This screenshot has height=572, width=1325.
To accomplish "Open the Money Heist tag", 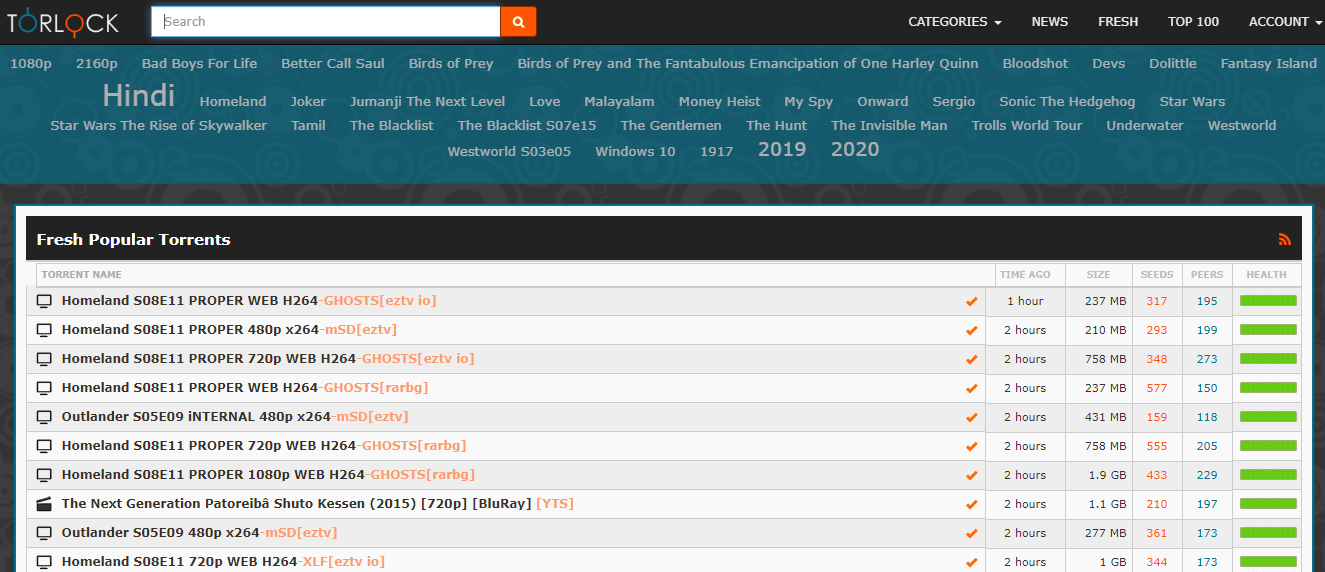I will point(720,101).
